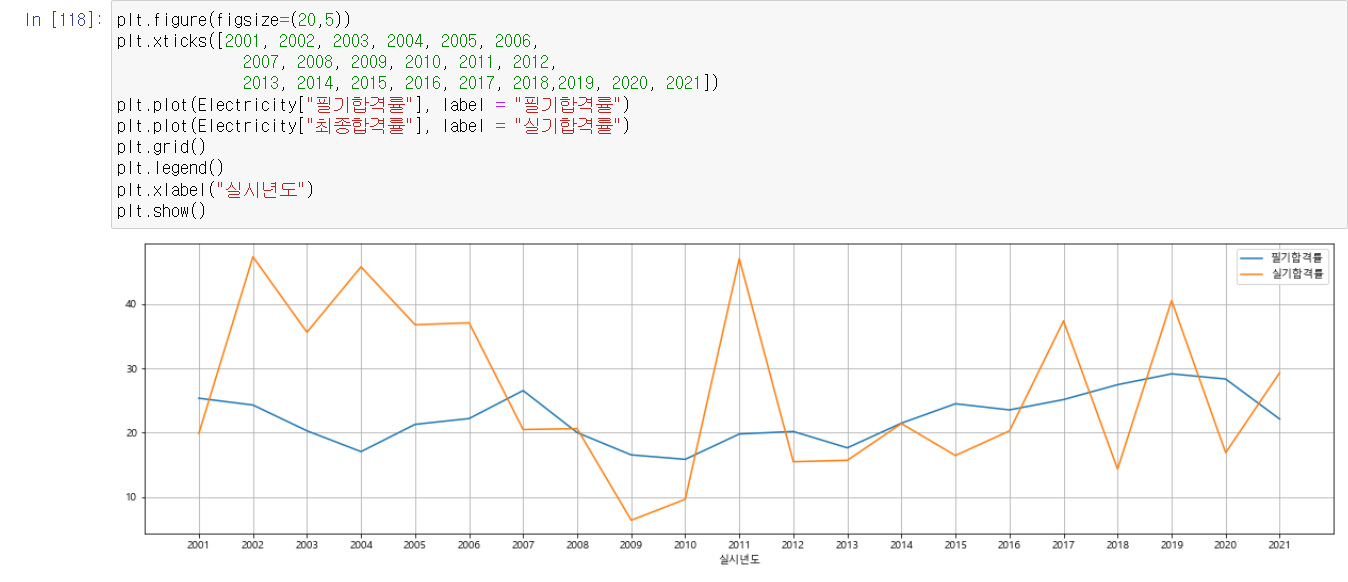Click chart x-axis tick label 2016
Viewport: 1348px width, 582px height.
(x=1009, y=545)
